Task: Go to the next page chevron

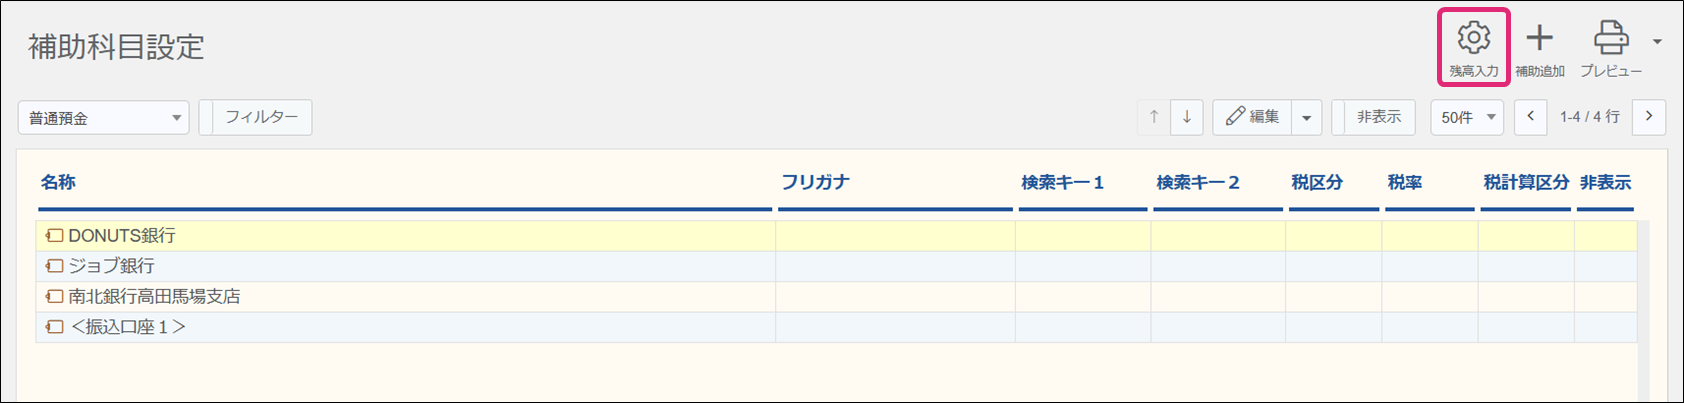Action: point(1649,117)
